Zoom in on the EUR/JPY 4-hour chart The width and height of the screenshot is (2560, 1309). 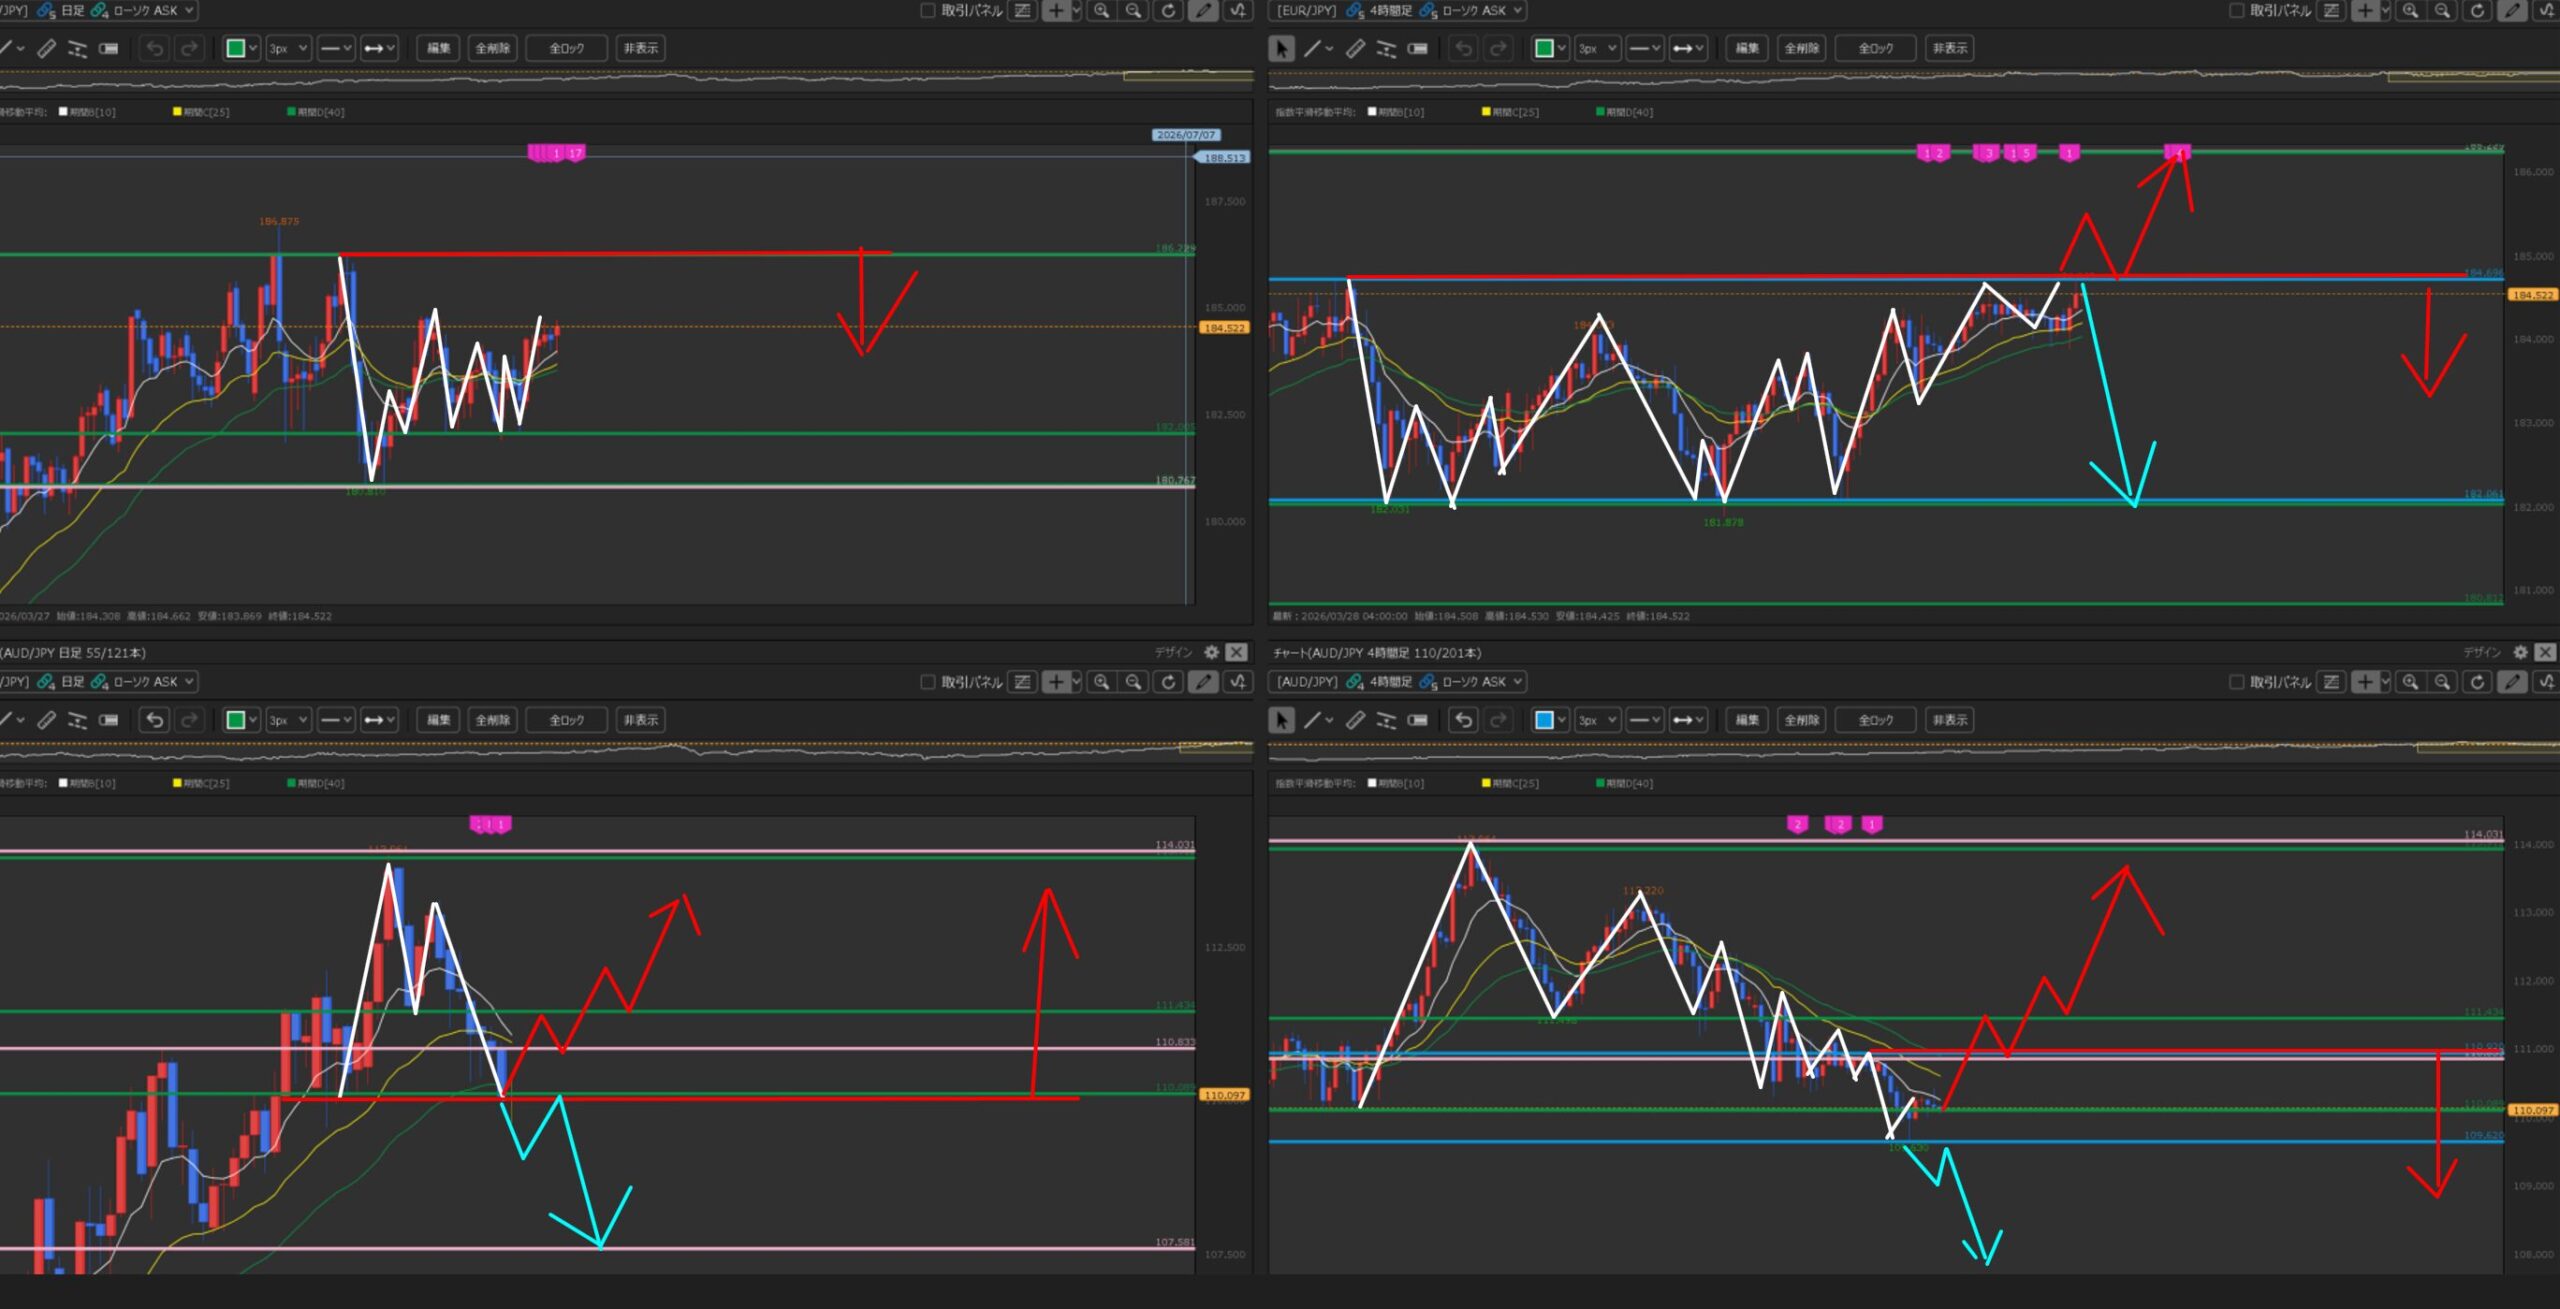point(2410,11)
